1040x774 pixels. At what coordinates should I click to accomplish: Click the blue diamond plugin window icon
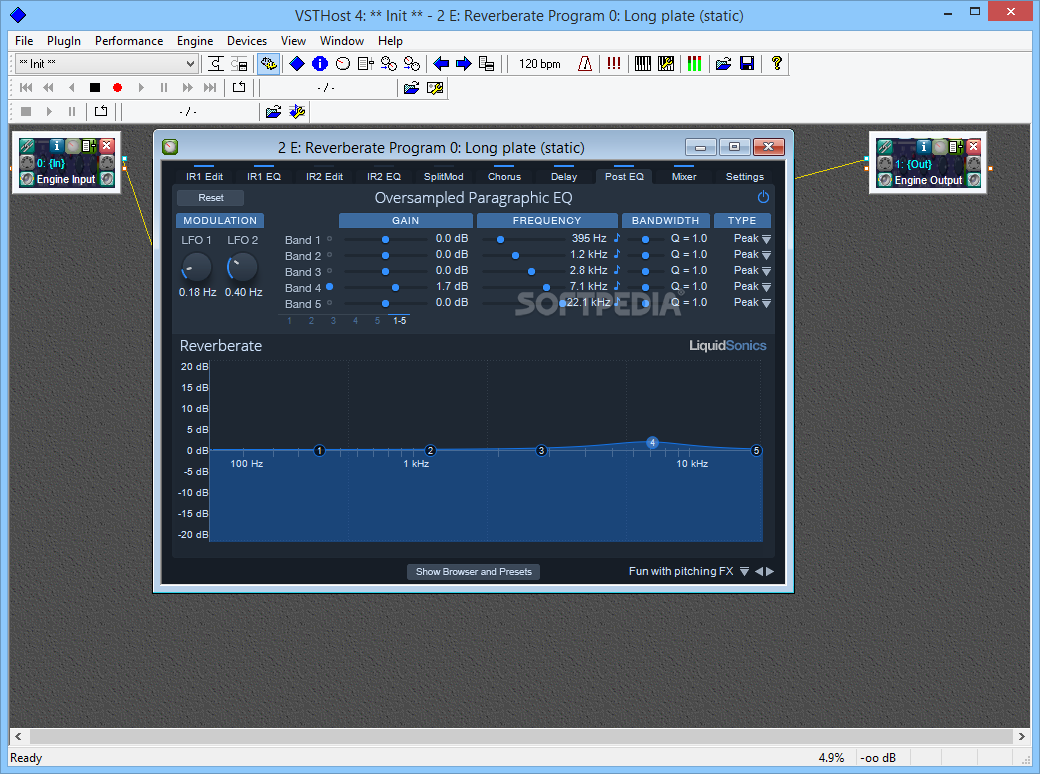(297, 64)
